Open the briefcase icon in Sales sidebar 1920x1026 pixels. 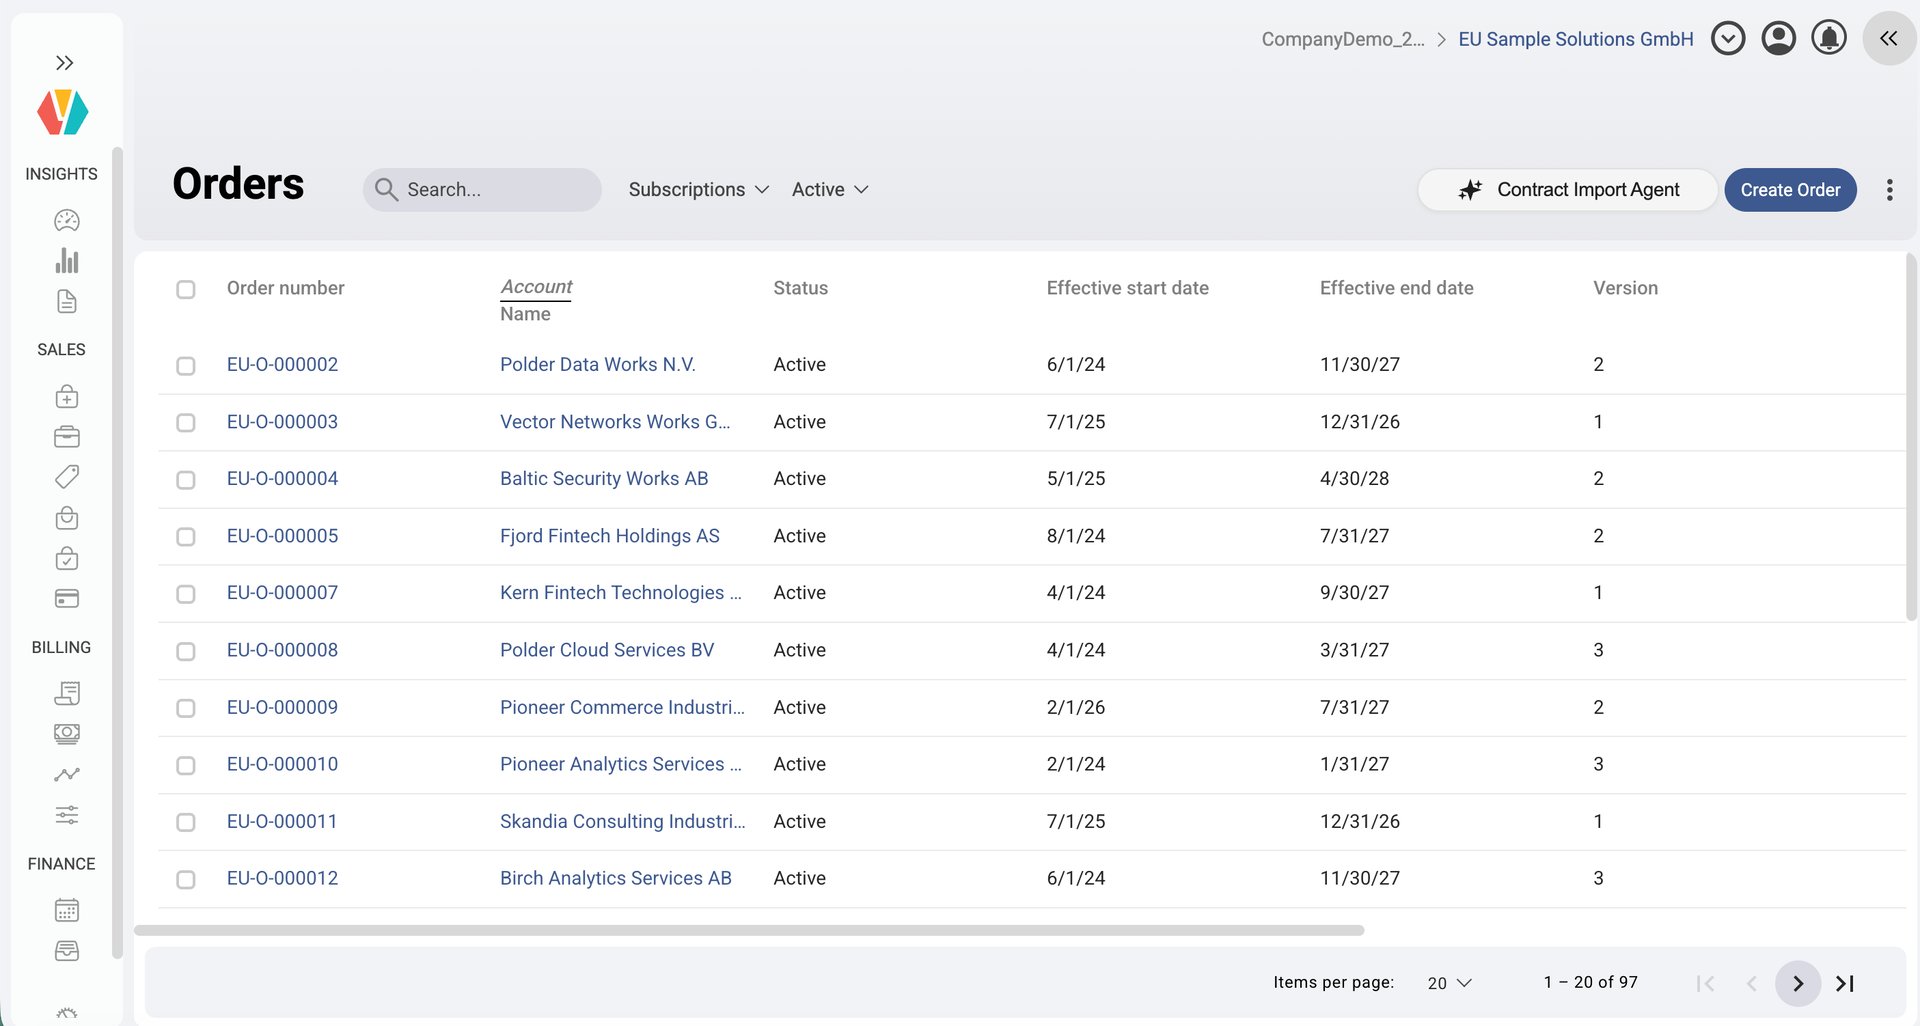click(x=67, y=437)
